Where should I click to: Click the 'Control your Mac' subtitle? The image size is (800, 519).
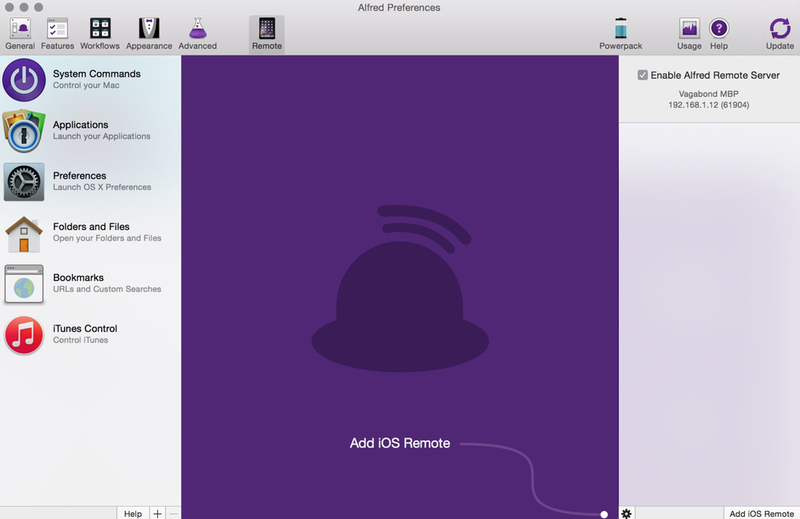tap(86, 85)
